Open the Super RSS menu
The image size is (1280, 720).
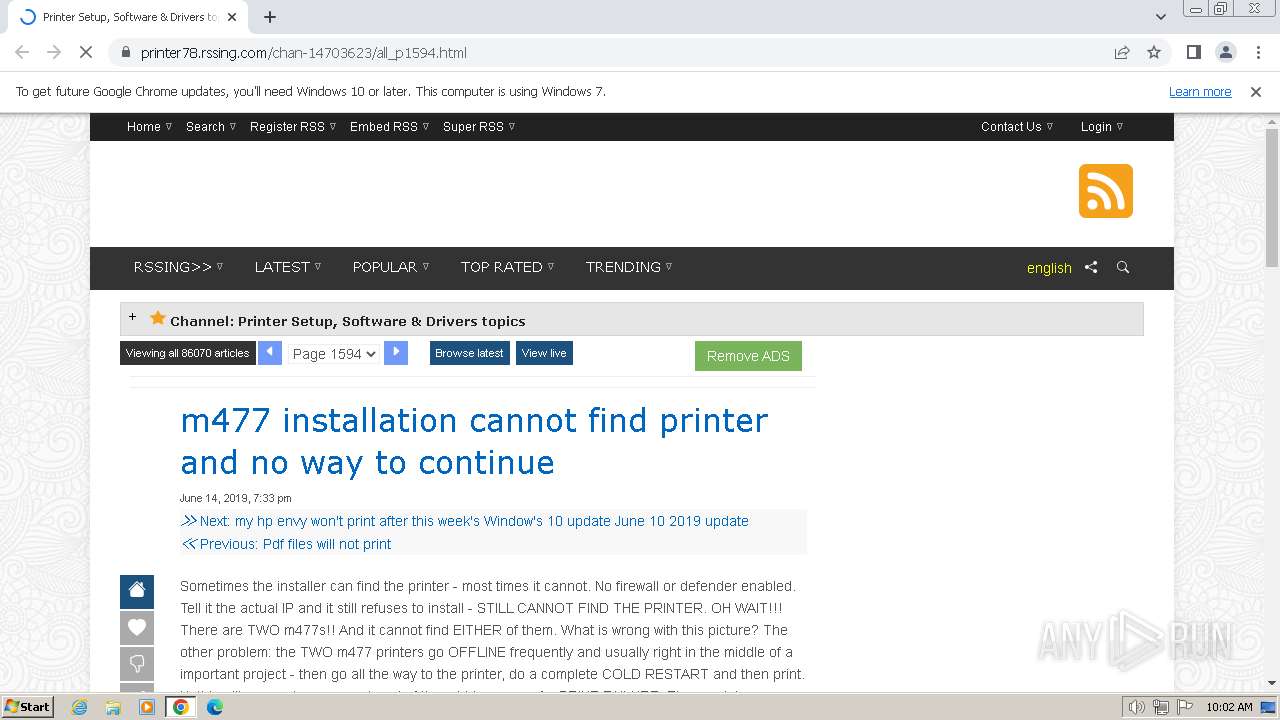479,126
